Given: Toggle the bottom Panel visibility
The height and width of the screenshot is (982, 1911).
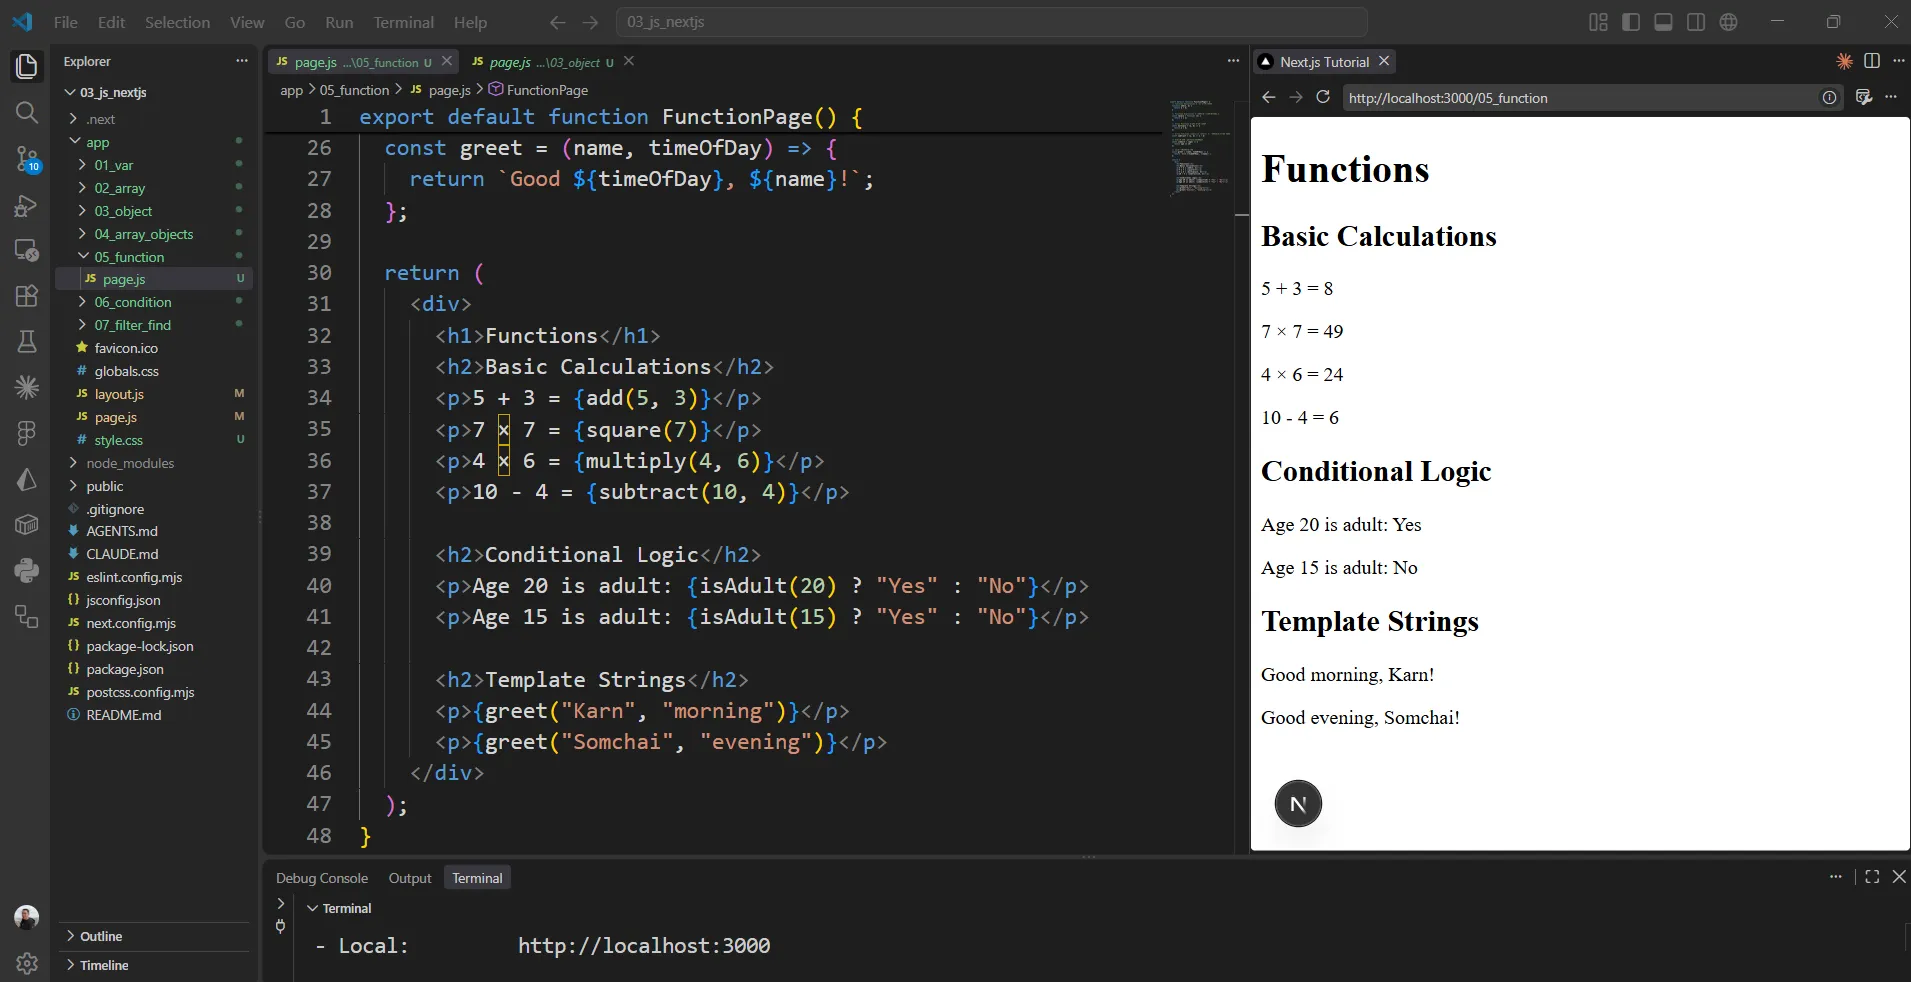Looking at the screenshot, I should pyautogui.click(x=1663, y=22).
